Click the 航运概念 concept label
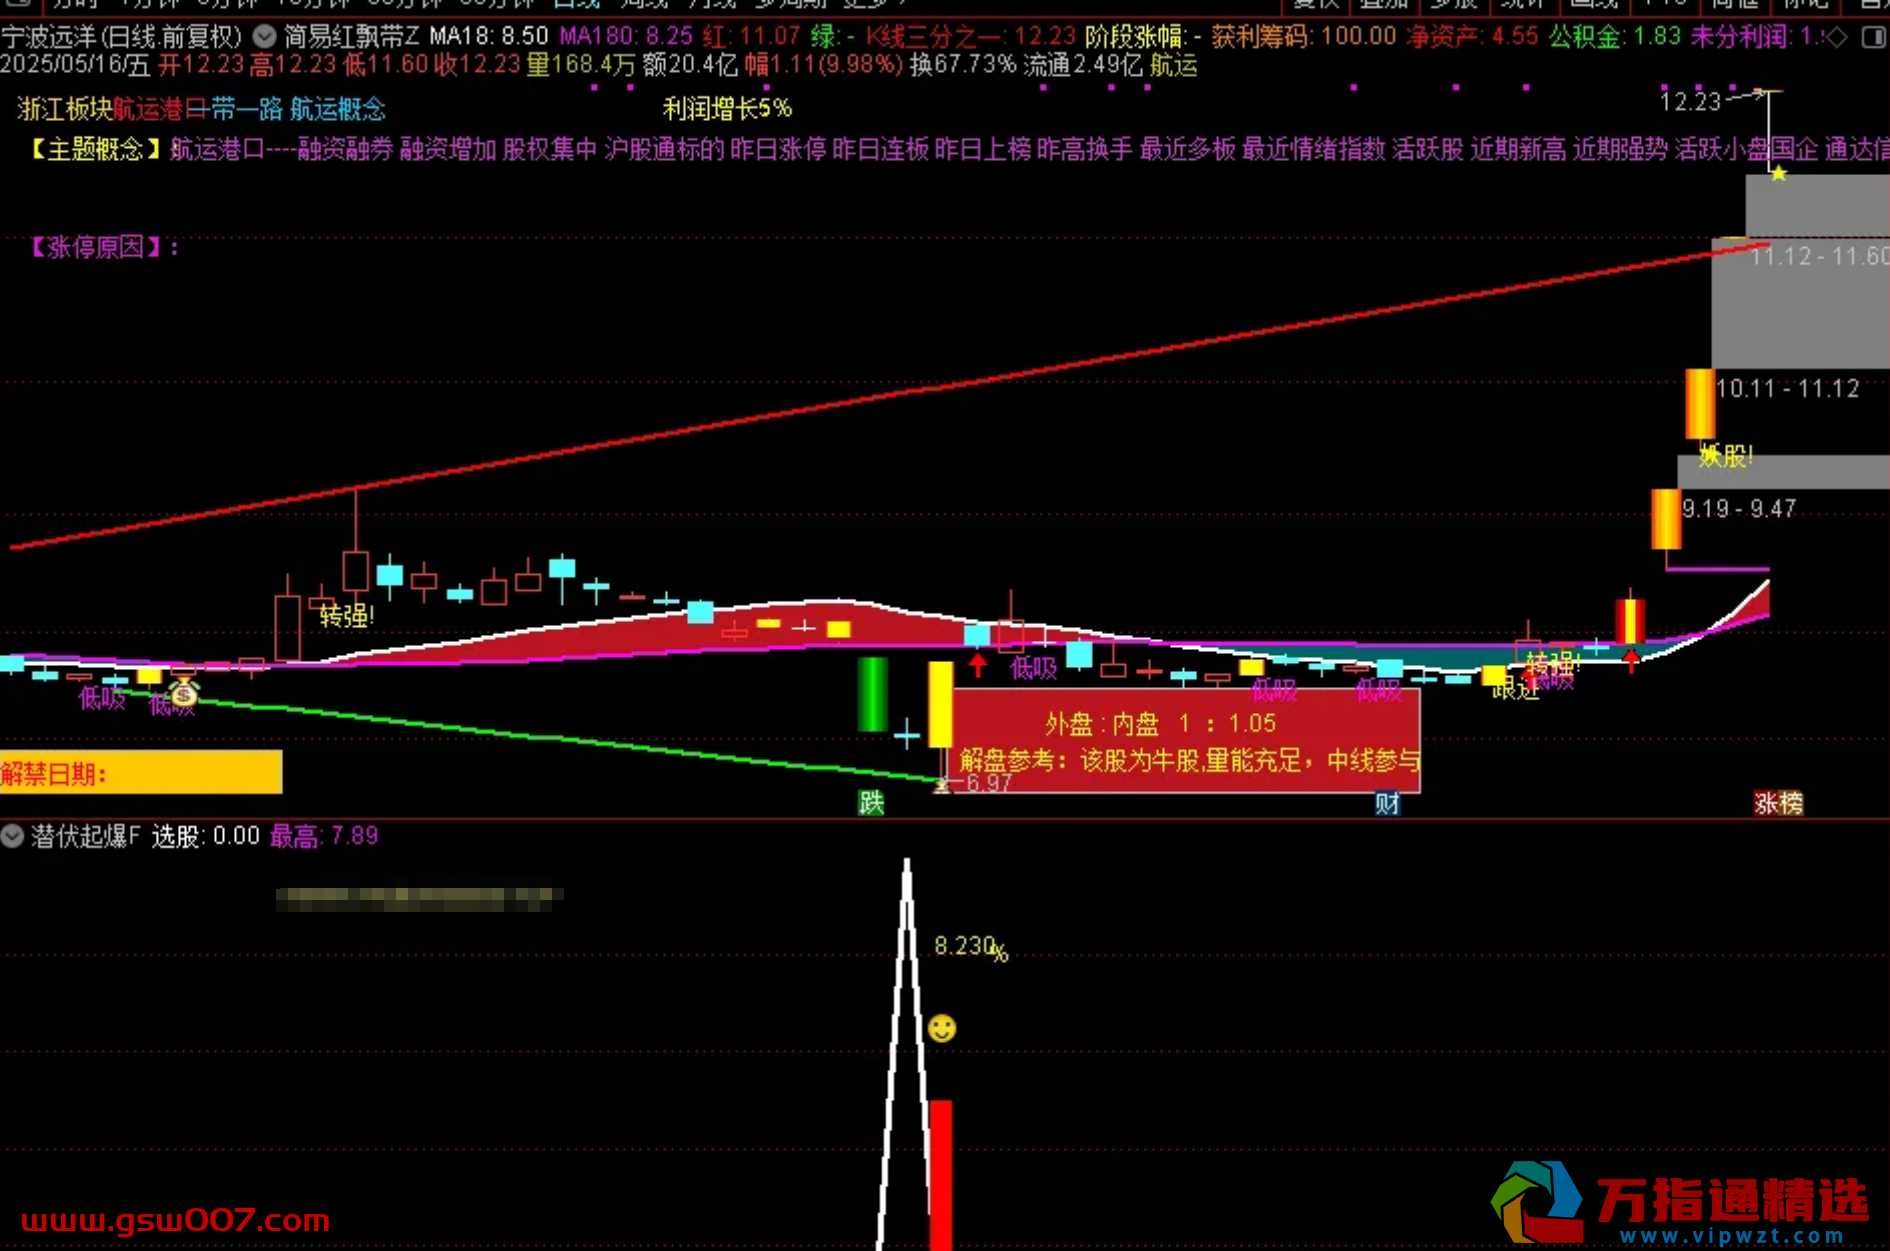Screen dimensions: 1890x1251 tap(338, 108)
